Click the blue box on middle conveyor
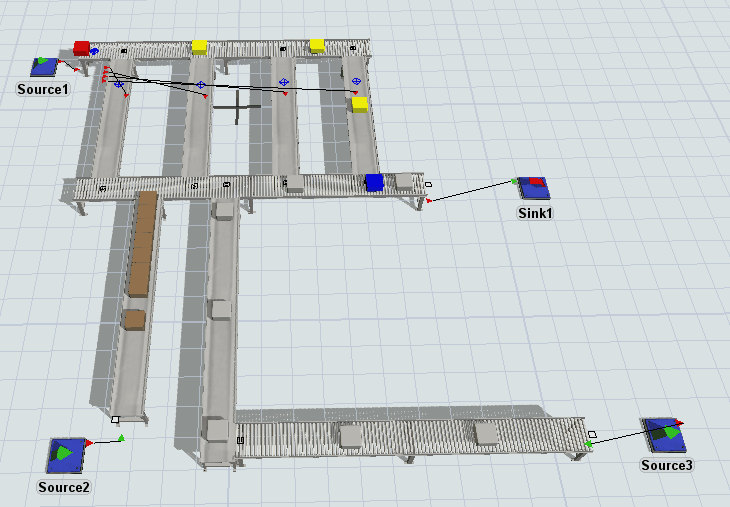This screenshot has width=730, height=507. coord(374,182)
